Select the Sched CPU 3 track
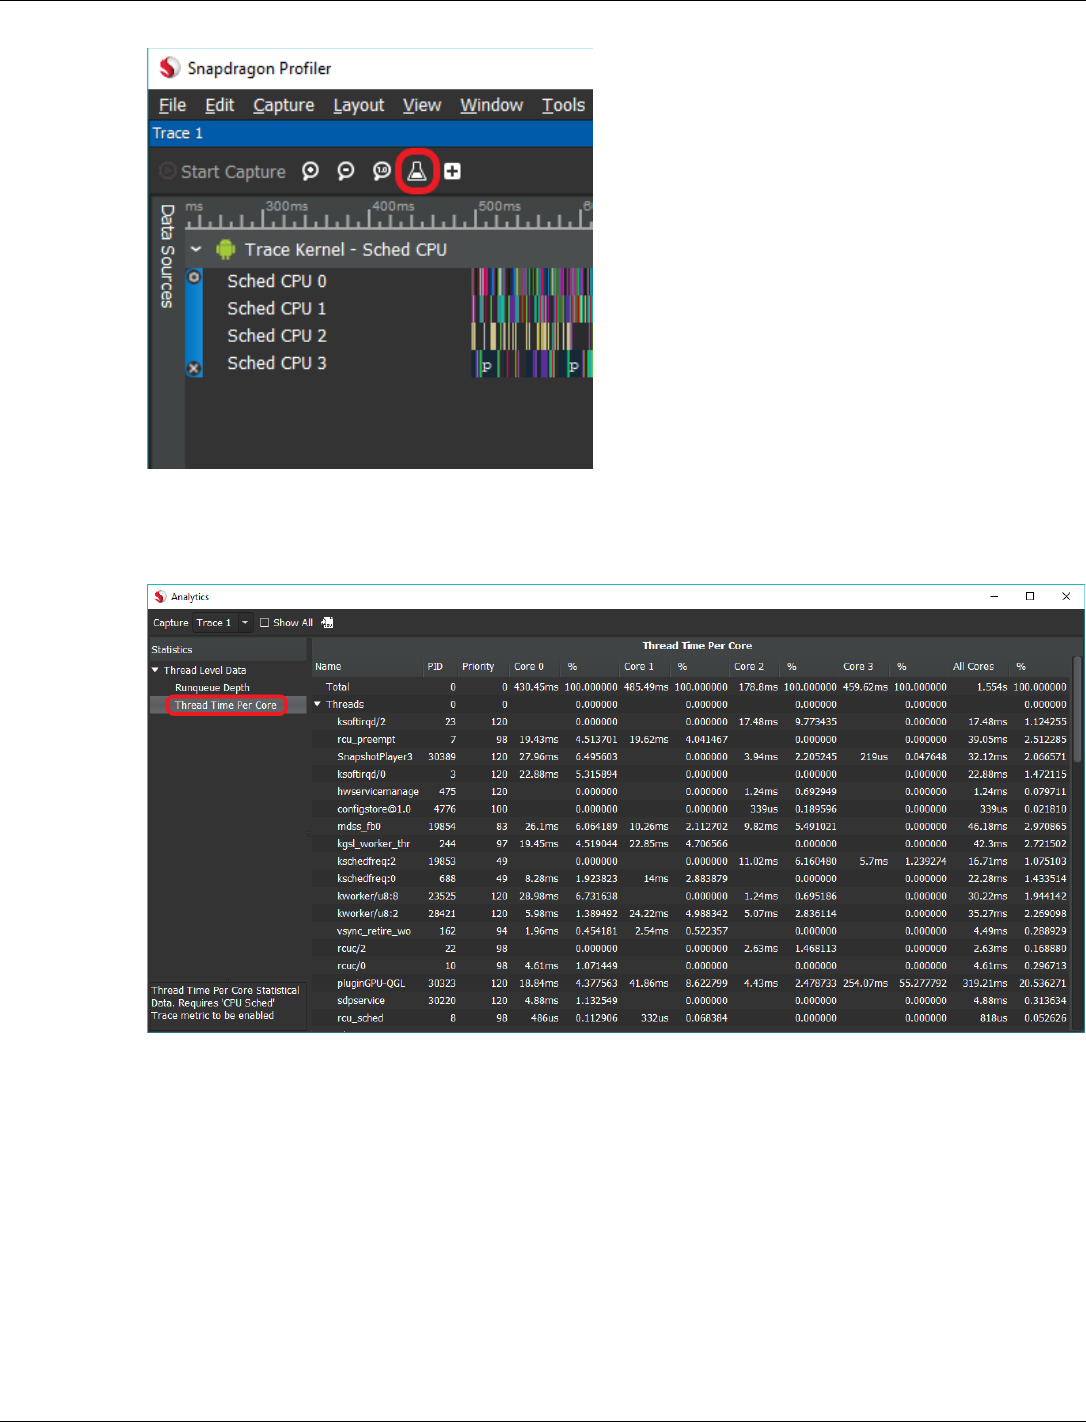The image size is (1086, 1422). 276,363
